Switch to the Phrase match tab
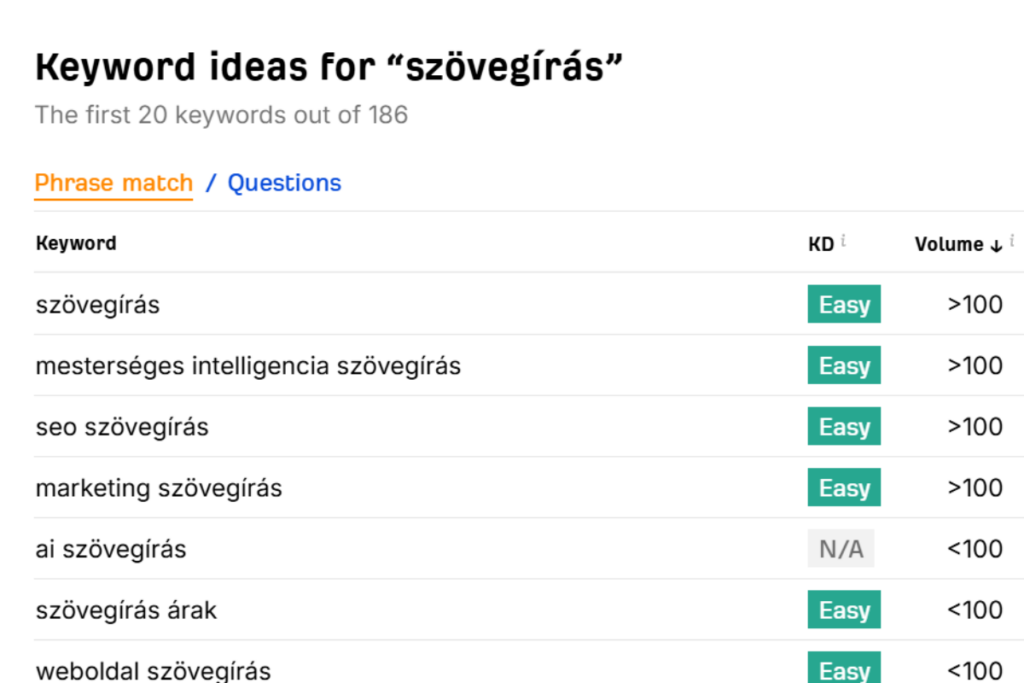 tap(113, 183)
